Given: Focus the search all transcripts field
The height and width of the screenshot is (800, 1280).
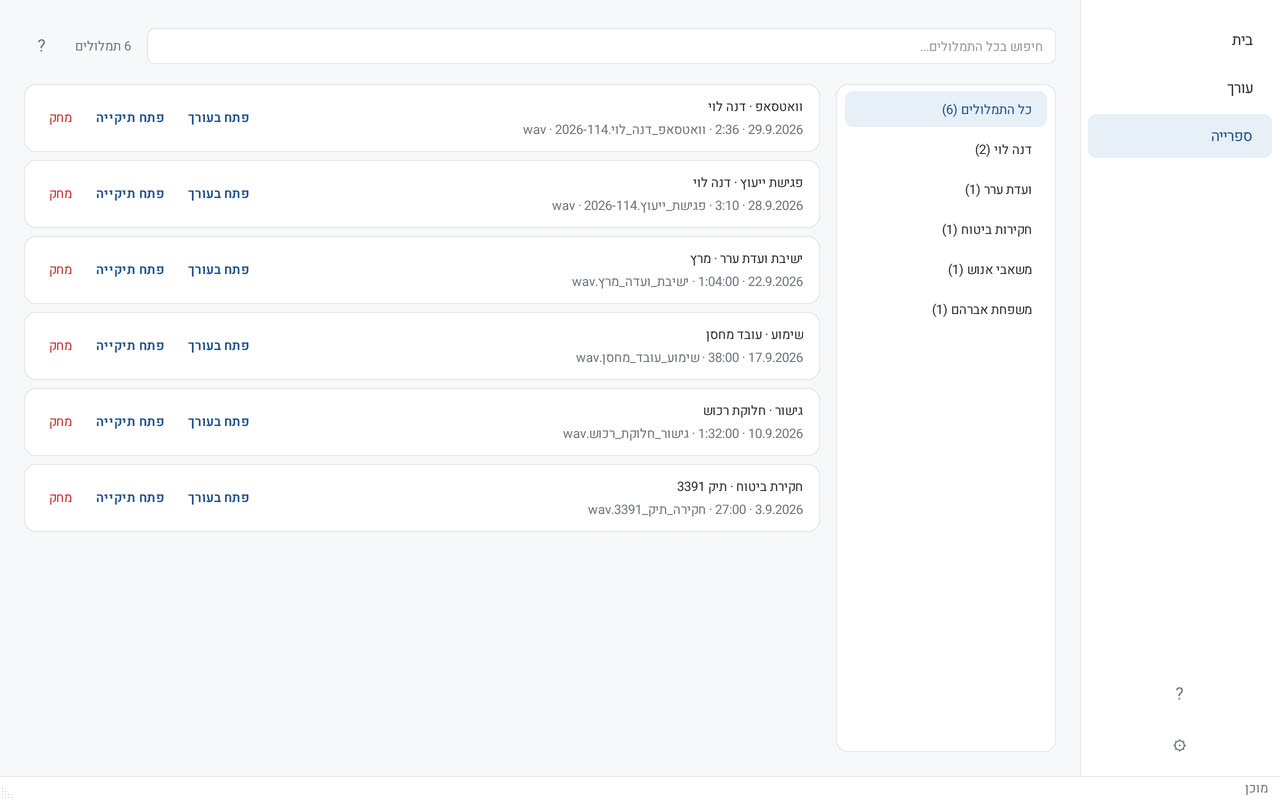Looking at the screenshot, I should point(601,46).
